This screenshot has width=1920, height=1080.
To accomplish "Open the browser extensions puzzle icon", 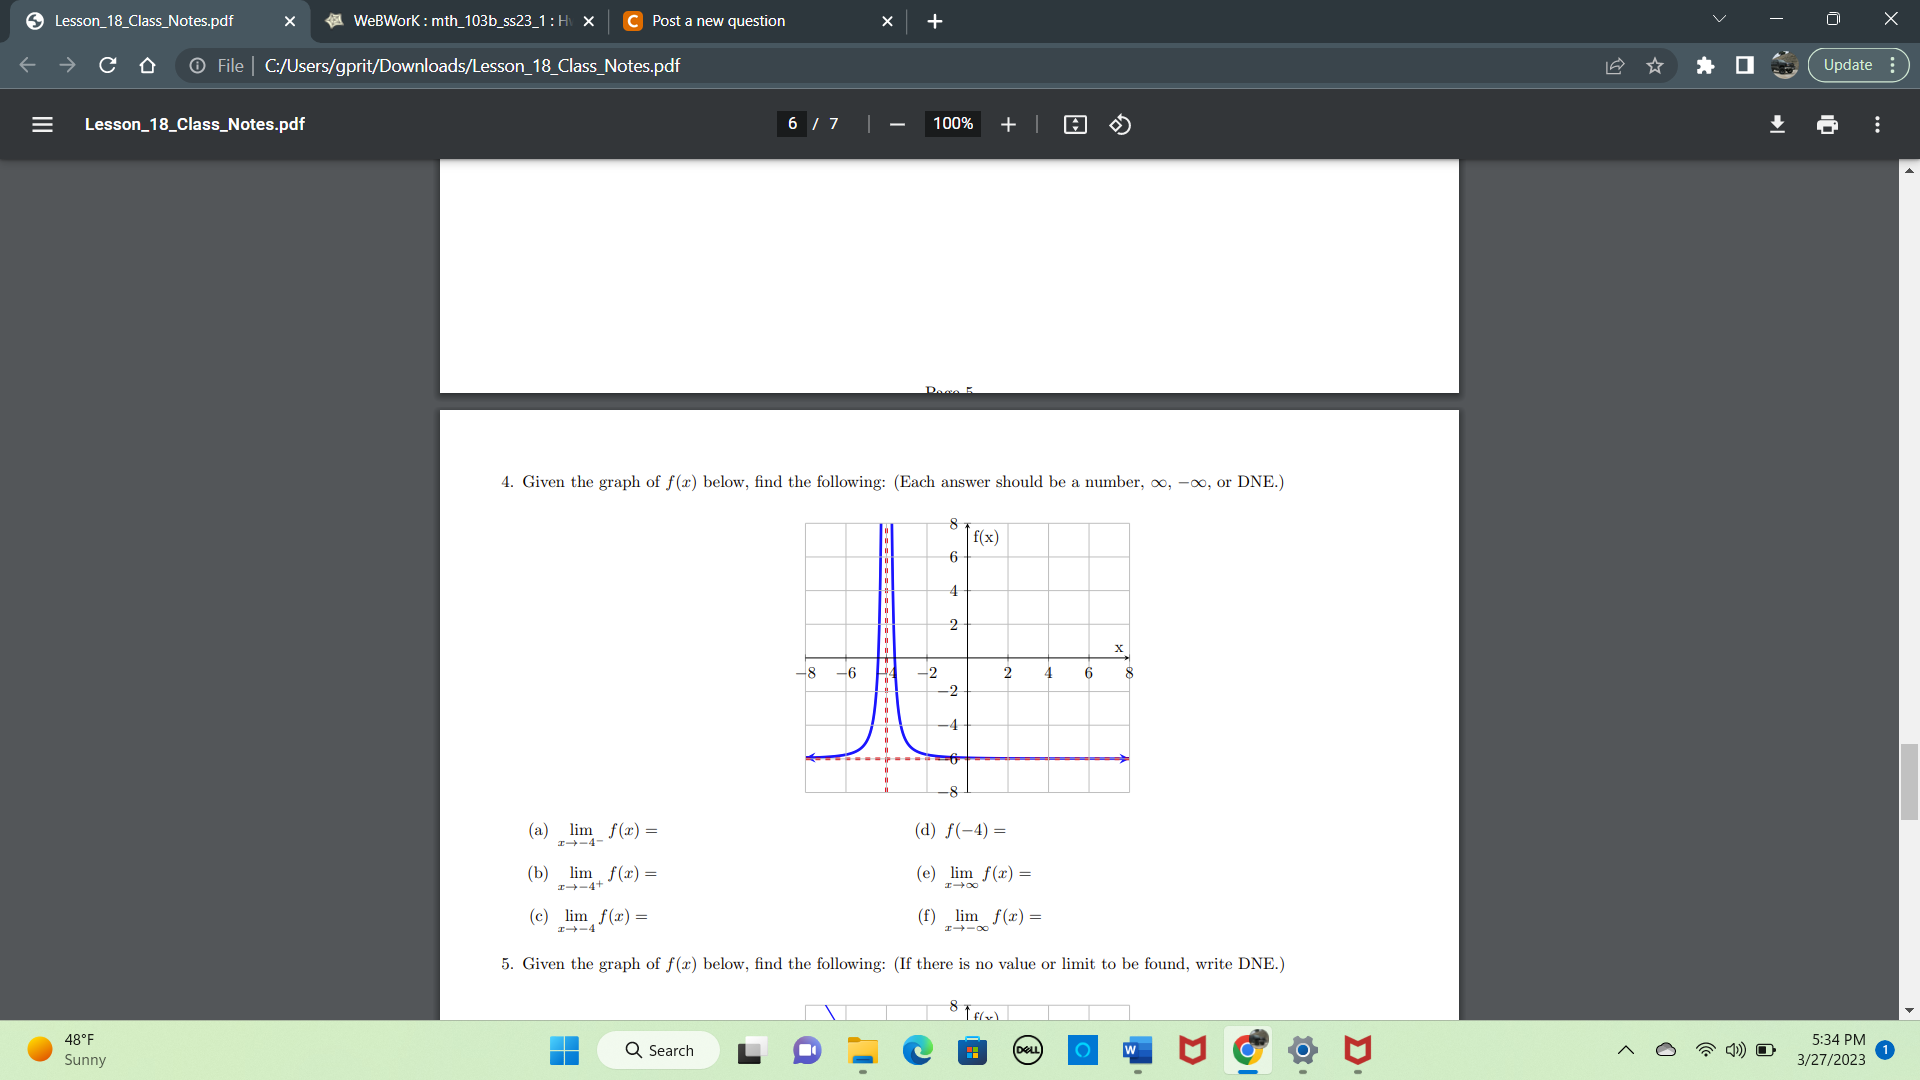I will click(x=1705, y=66).
